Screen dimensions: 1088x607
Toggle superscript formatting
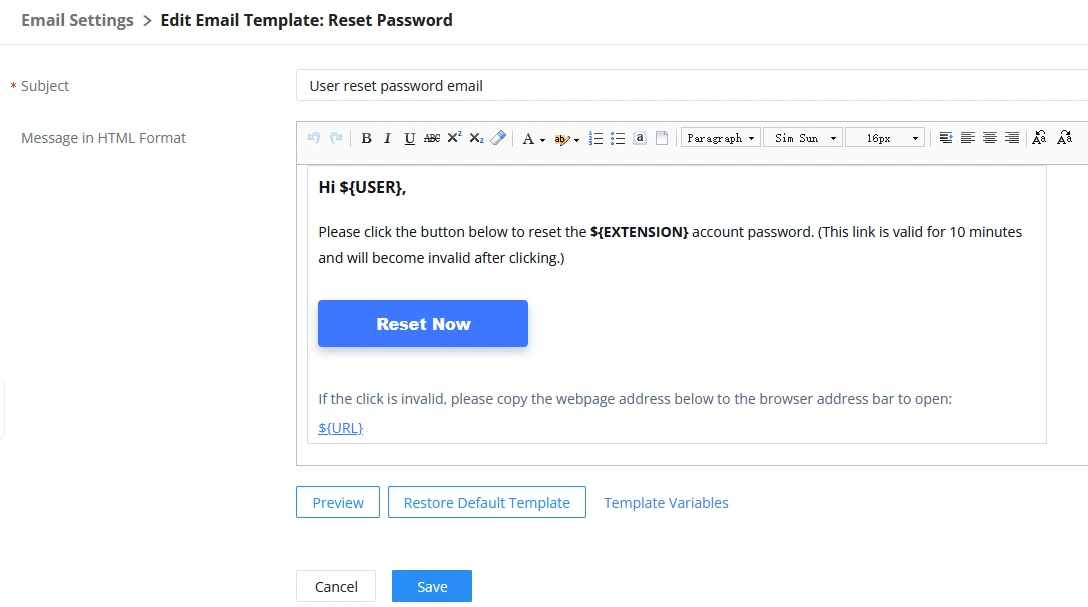coord(454,138)
